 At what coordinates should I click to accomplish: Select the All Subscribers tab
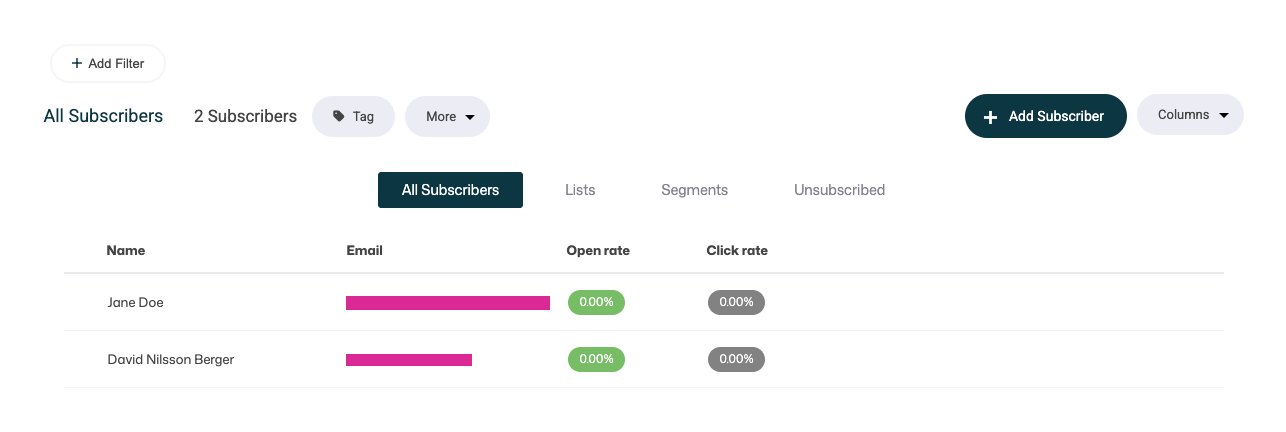coord(450,190)
